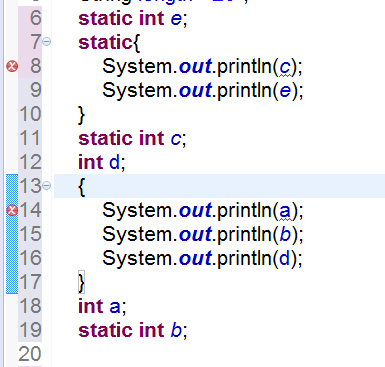Click the System.out.println(d) statement
The width and height of the screenshot is (385, 367).
[x=203, y=259]
